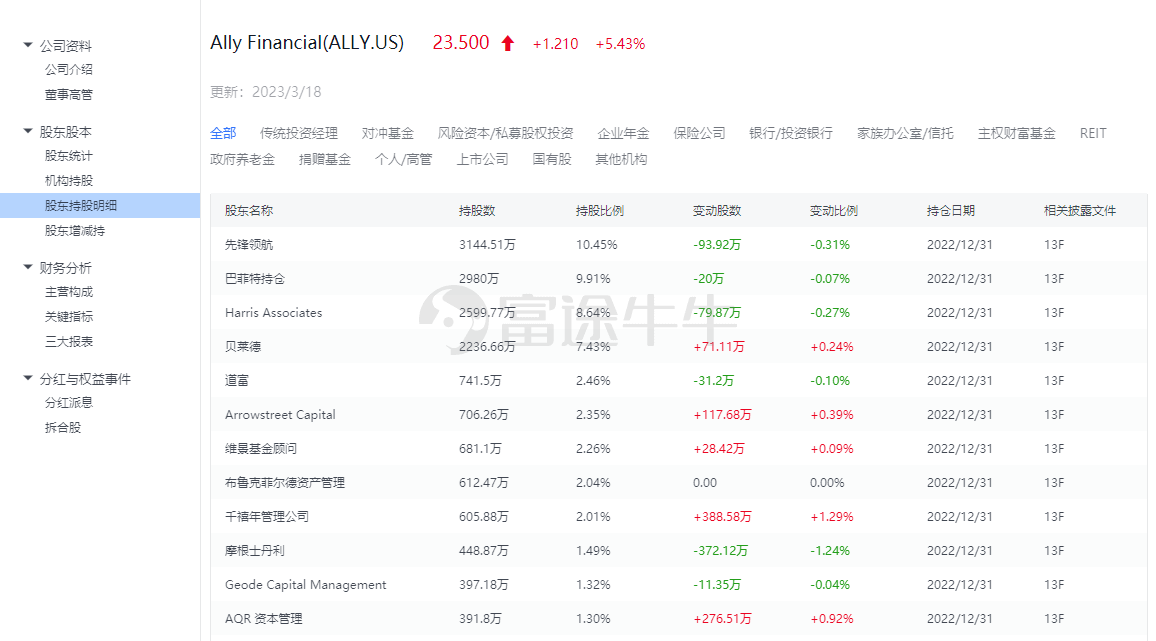Open 股东增减持 in the sidebar
Viewport: 1156px width, 641px height.
[74, 231]
